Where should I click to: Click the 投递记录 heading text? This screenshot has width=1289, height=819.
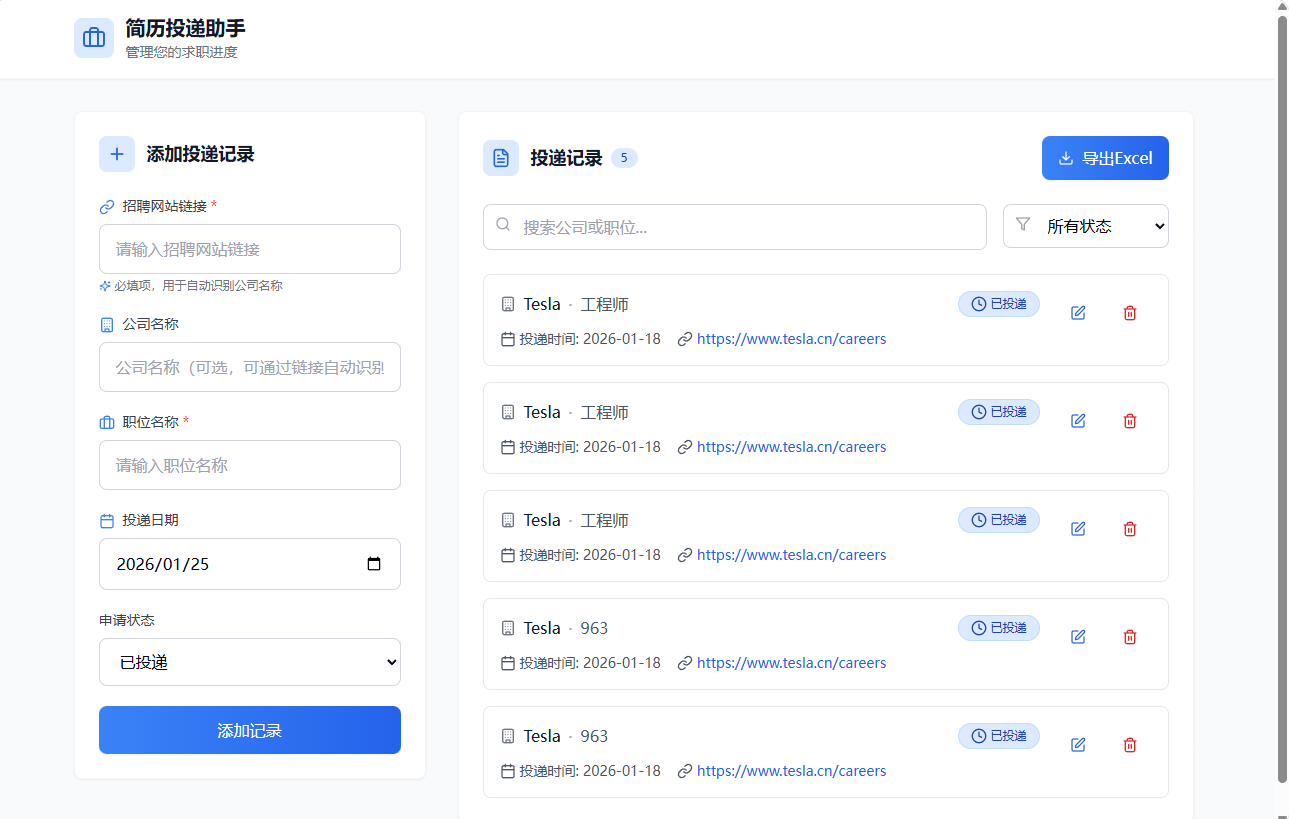(566, 158)
